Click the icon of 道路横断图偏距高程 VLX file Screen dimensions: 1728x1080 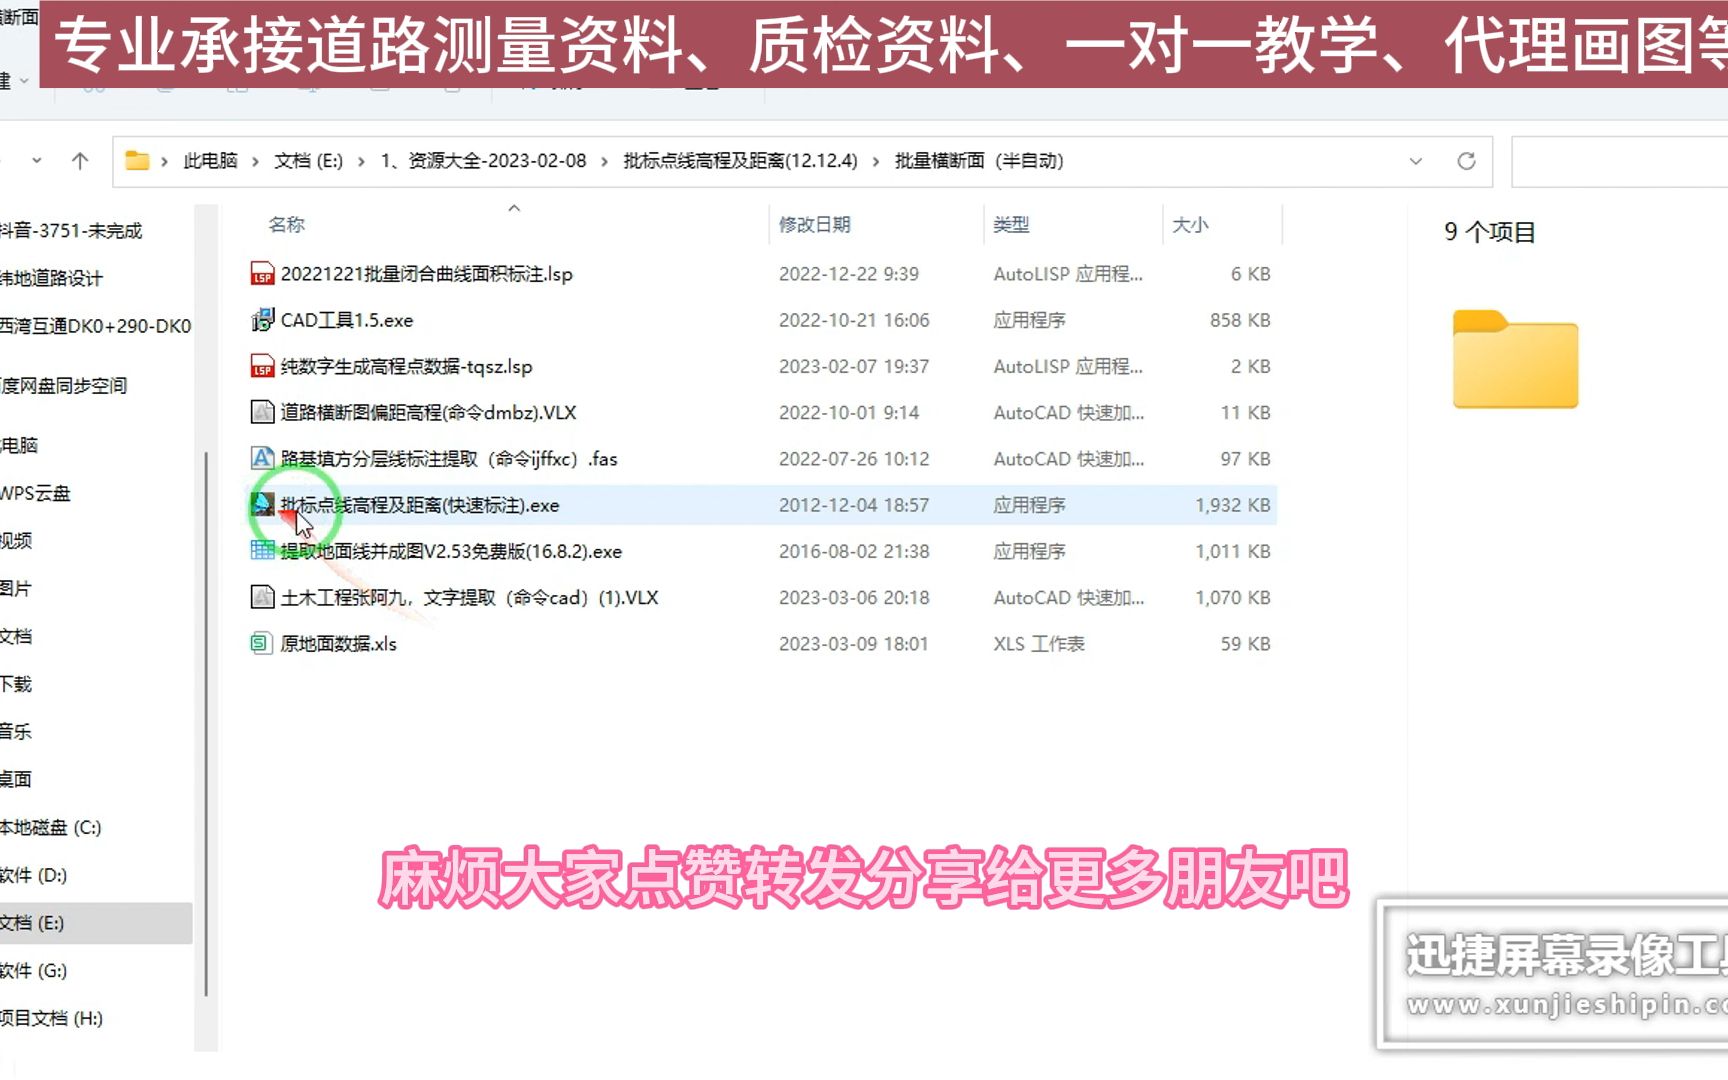[x=262, y=412]
